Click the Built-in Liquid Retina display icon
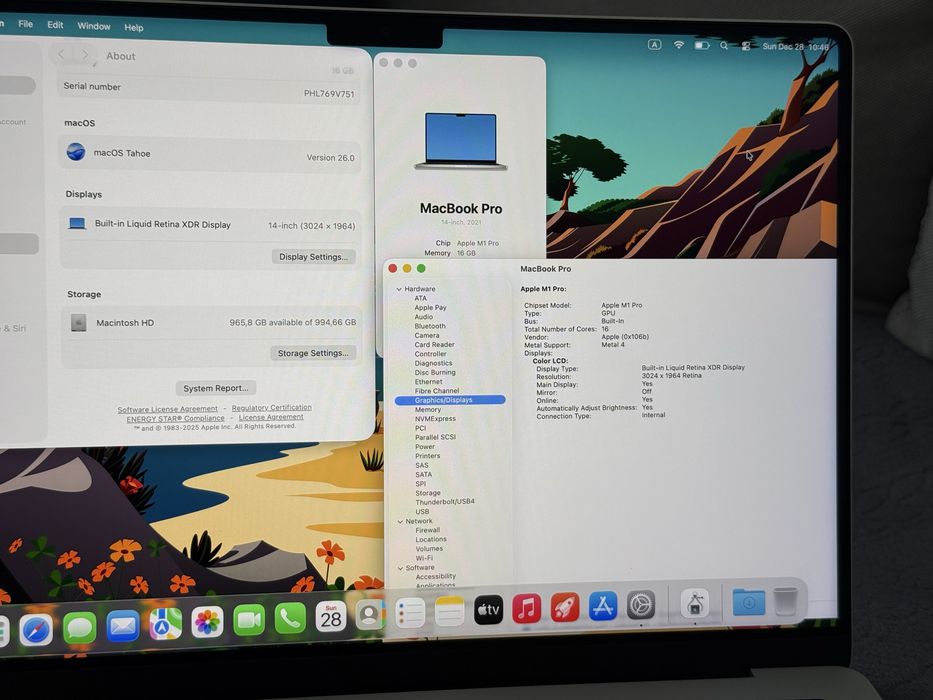This screenshot has height=700, width=933. coord(77,223)
